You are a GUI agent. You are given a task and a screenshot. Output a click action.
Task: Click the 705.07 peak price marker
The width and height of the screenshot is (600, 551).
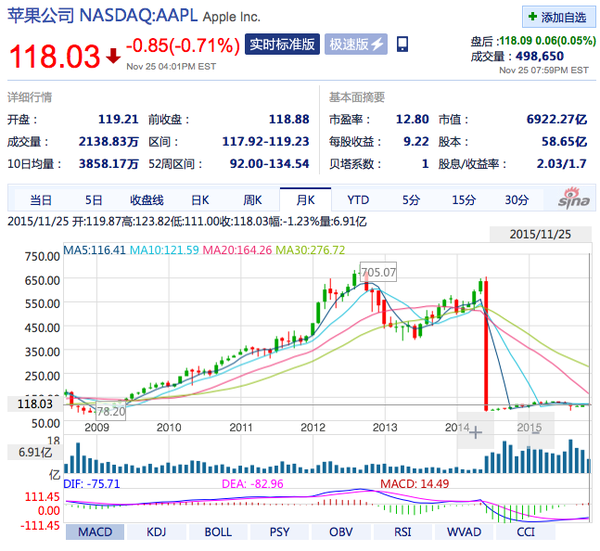378,272
